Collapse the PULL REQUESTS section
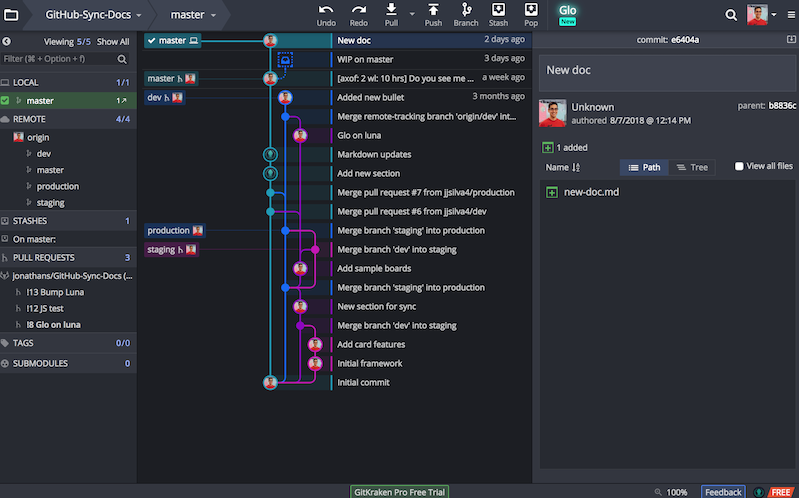This screenshot has height=498, width=800. click(x=68, y=258)
